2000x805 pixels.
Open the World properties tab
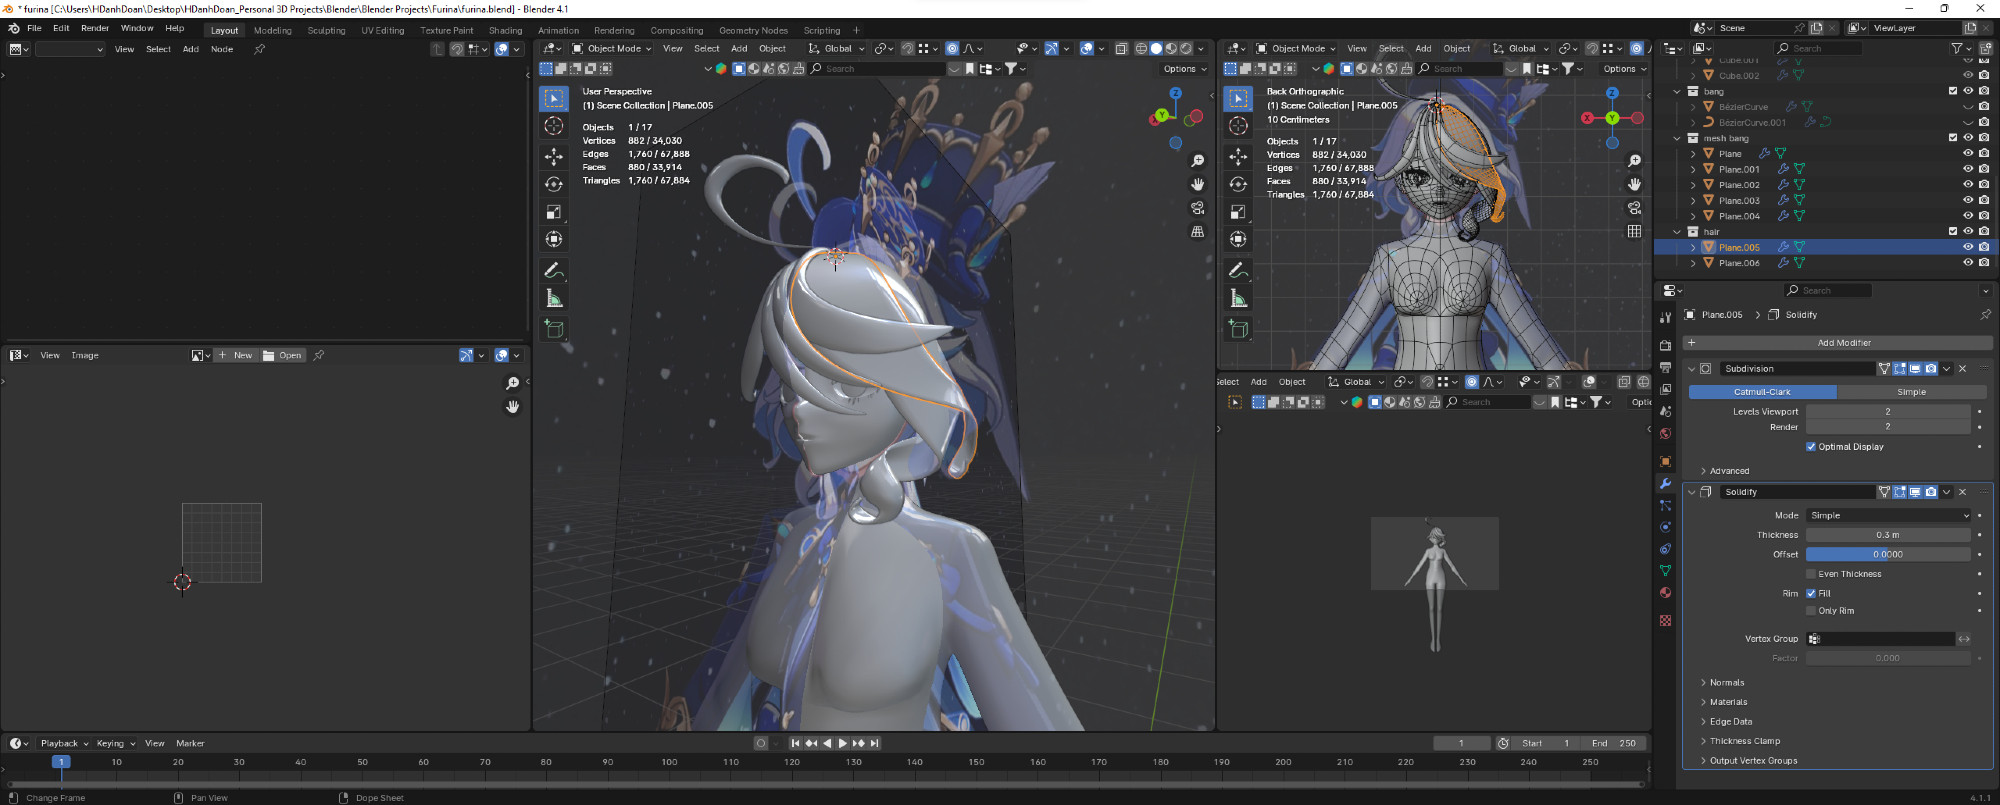[x=1665, y=434]
